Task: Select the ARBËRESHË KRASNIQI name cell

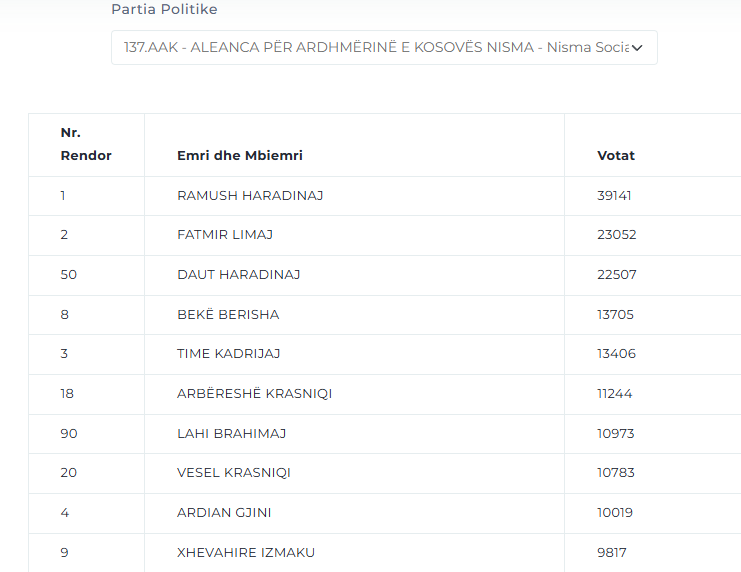Action: [254, 393]
